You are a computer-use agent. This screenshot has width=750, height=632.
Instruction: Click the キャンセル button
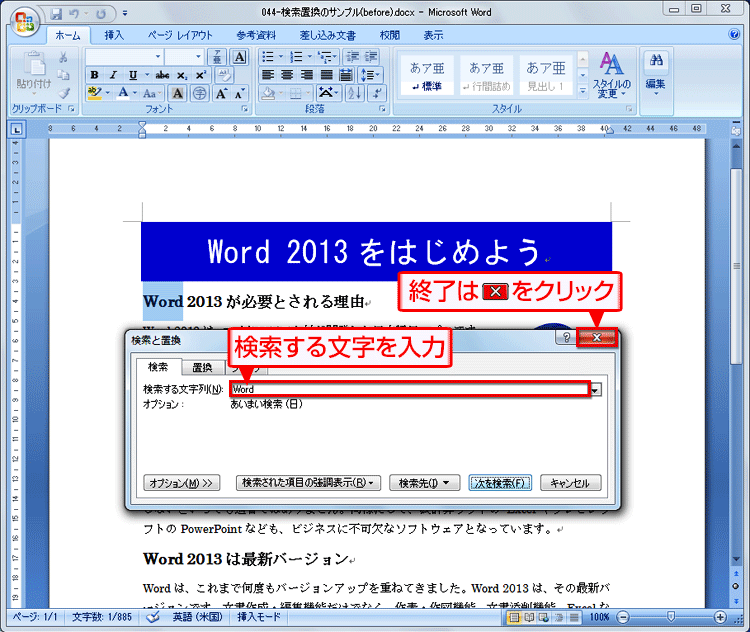(x=570, y=483)
